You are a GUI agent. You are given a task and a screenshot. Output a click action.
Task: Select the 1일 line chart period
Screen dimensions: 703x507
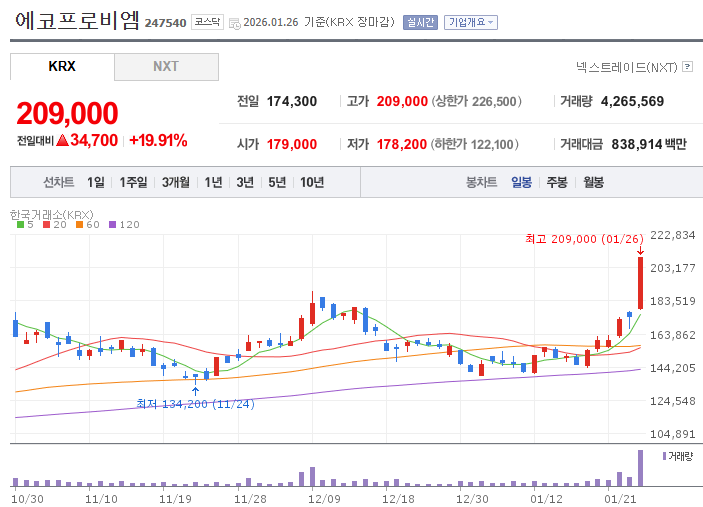point(95,182)
